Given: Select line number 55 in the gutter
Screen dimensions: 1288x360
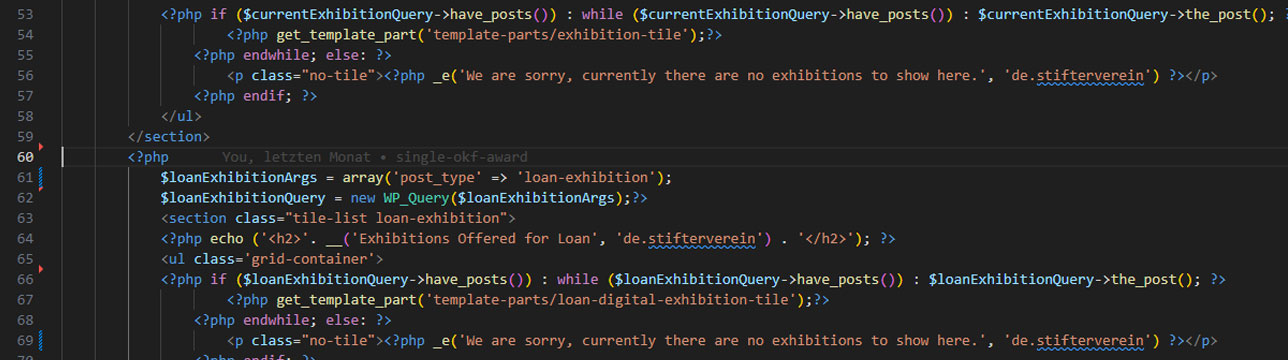Looking at the screenshot, I should tap(26, 55).
